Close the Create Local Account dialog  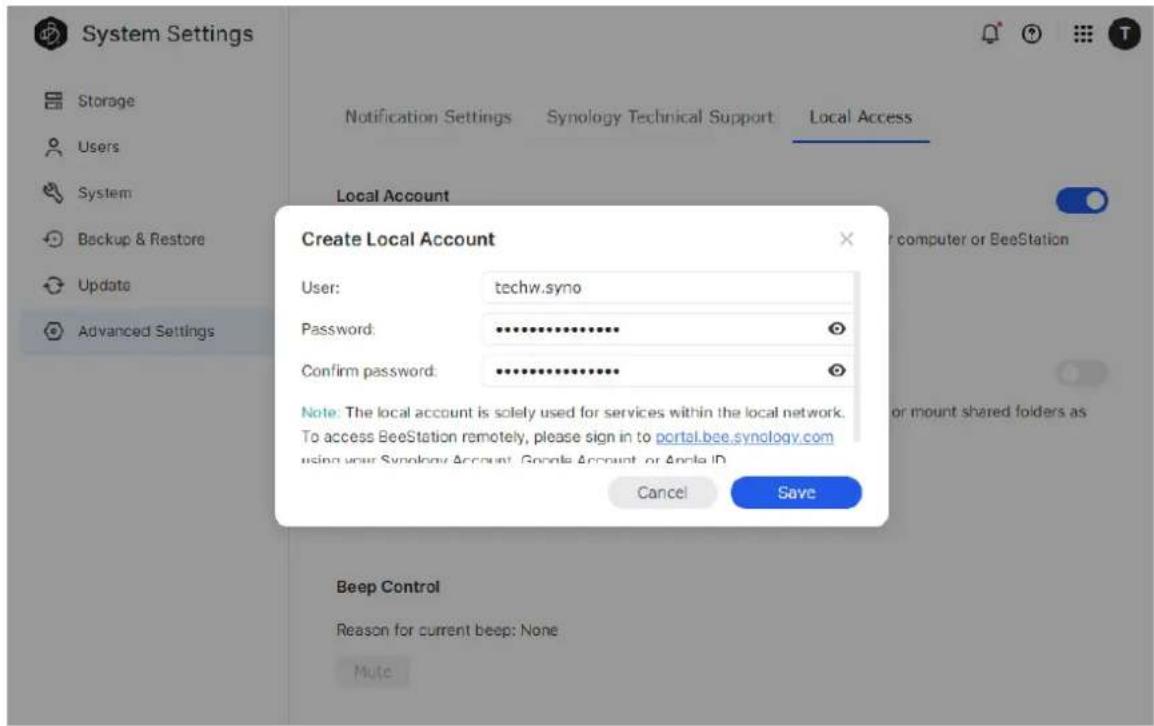coord(846,239)
